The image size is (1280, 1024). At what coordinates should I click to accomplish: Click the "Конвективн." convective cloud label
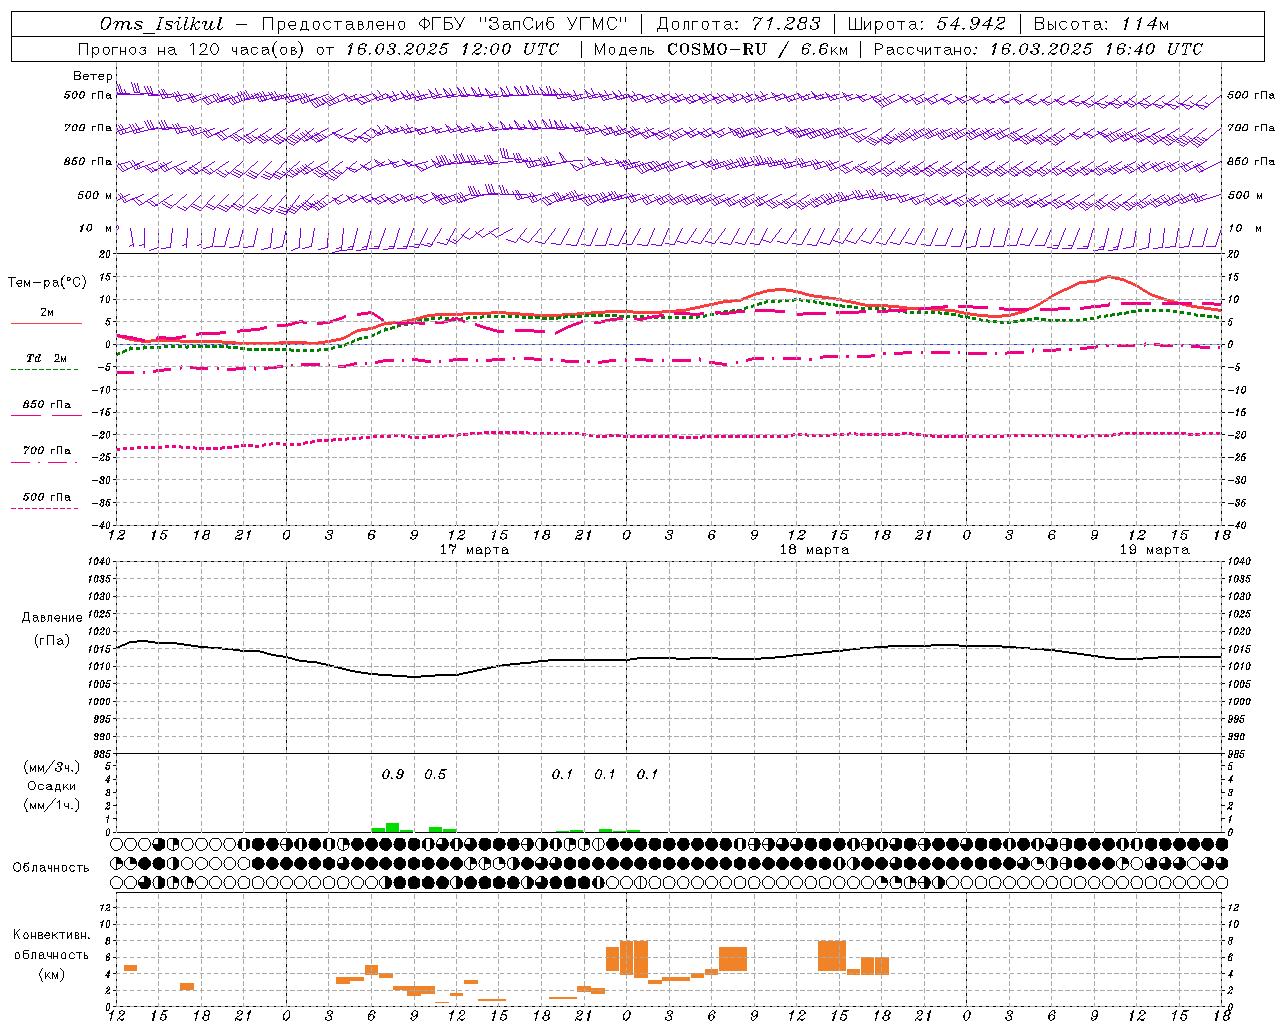pos(52,935)
